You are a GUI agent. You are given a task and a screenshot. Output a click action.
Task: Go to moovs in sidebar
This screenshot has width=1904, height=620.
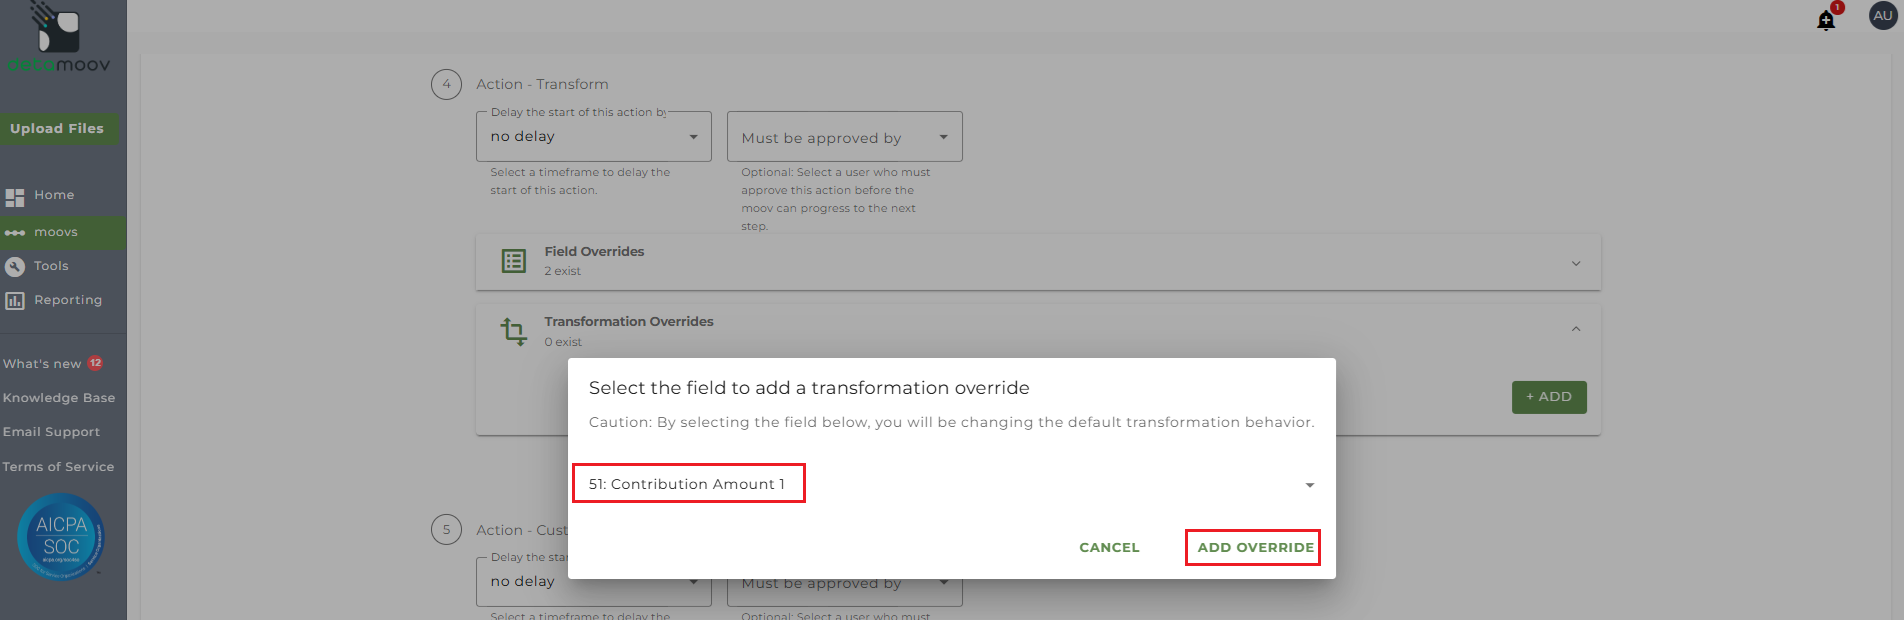pyautogui.click(x=56, y=232)
